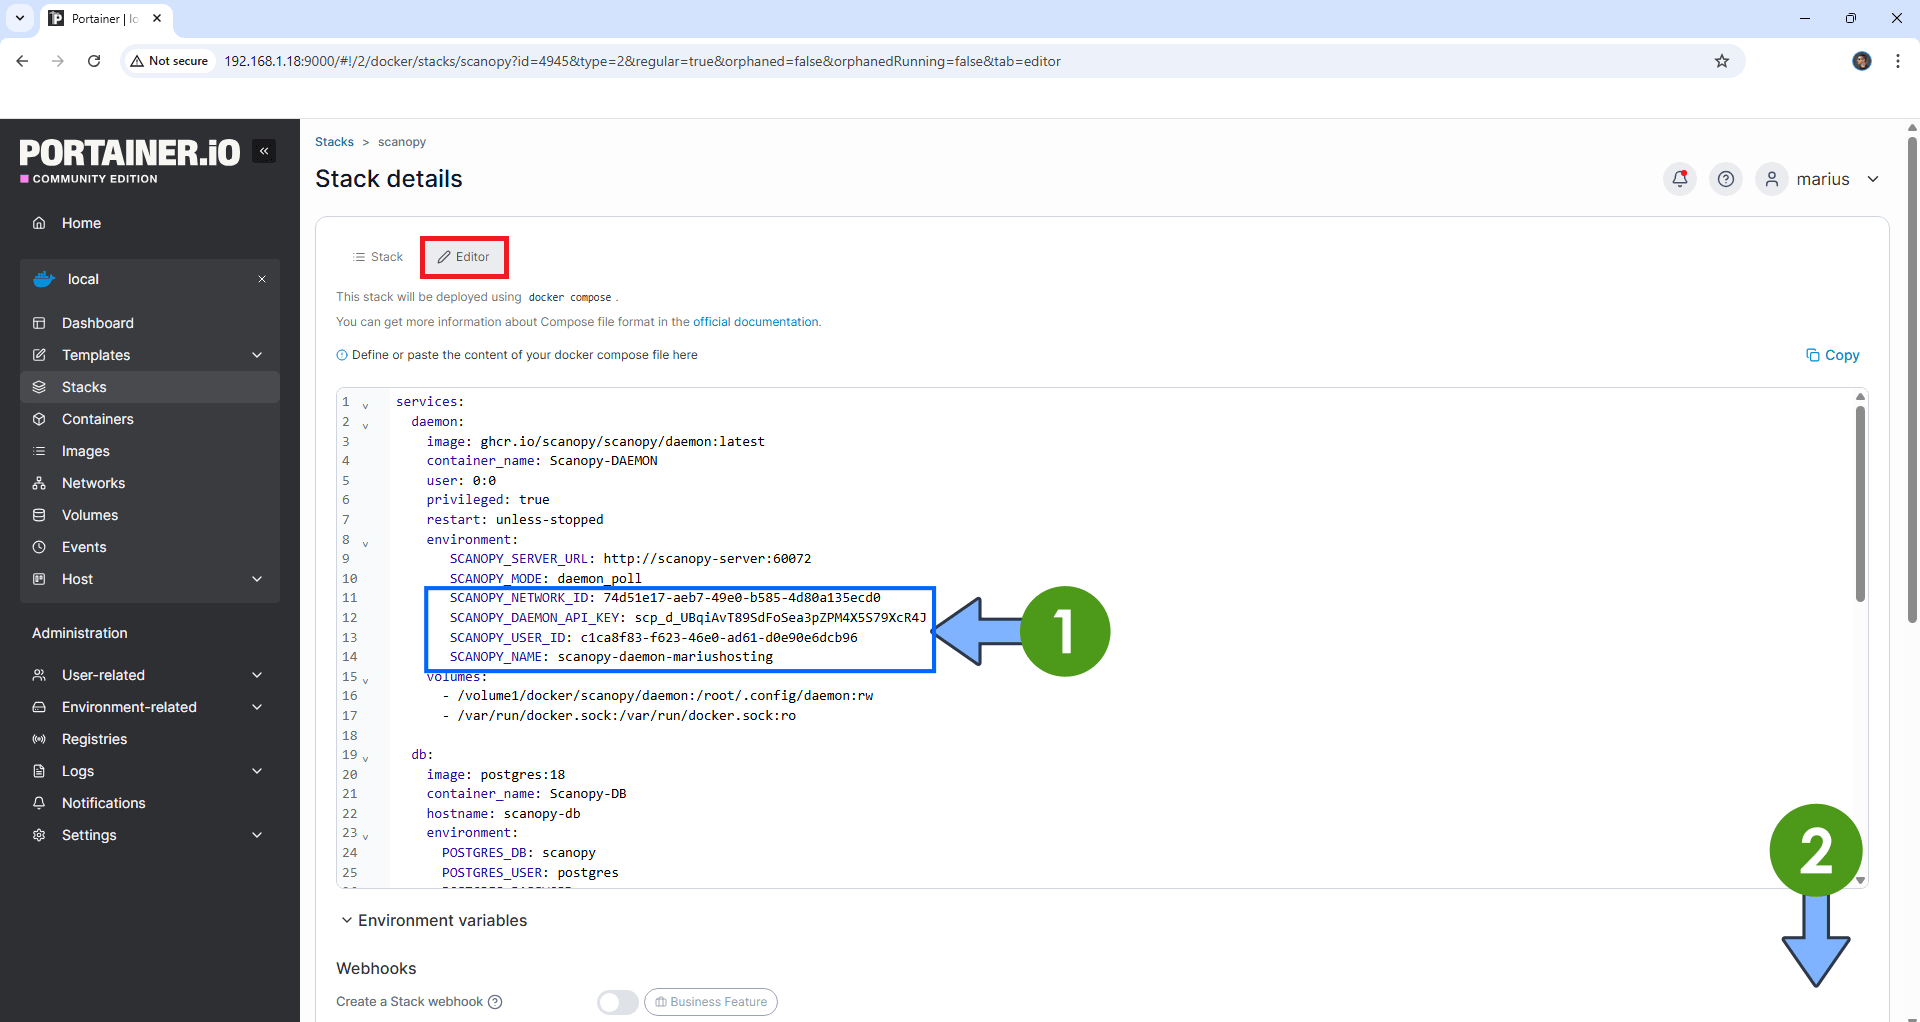
Task: Click the notifications bell icon
Action: pyautogui.click(x=1680, y=179)
